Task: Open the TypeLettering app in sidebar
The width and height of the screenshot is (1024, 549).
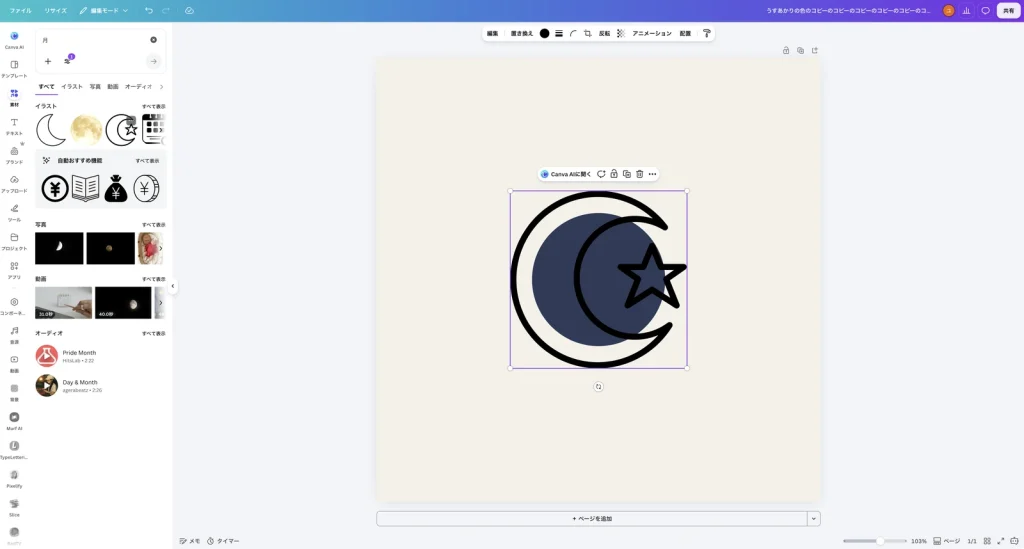Action: (14, 449)
